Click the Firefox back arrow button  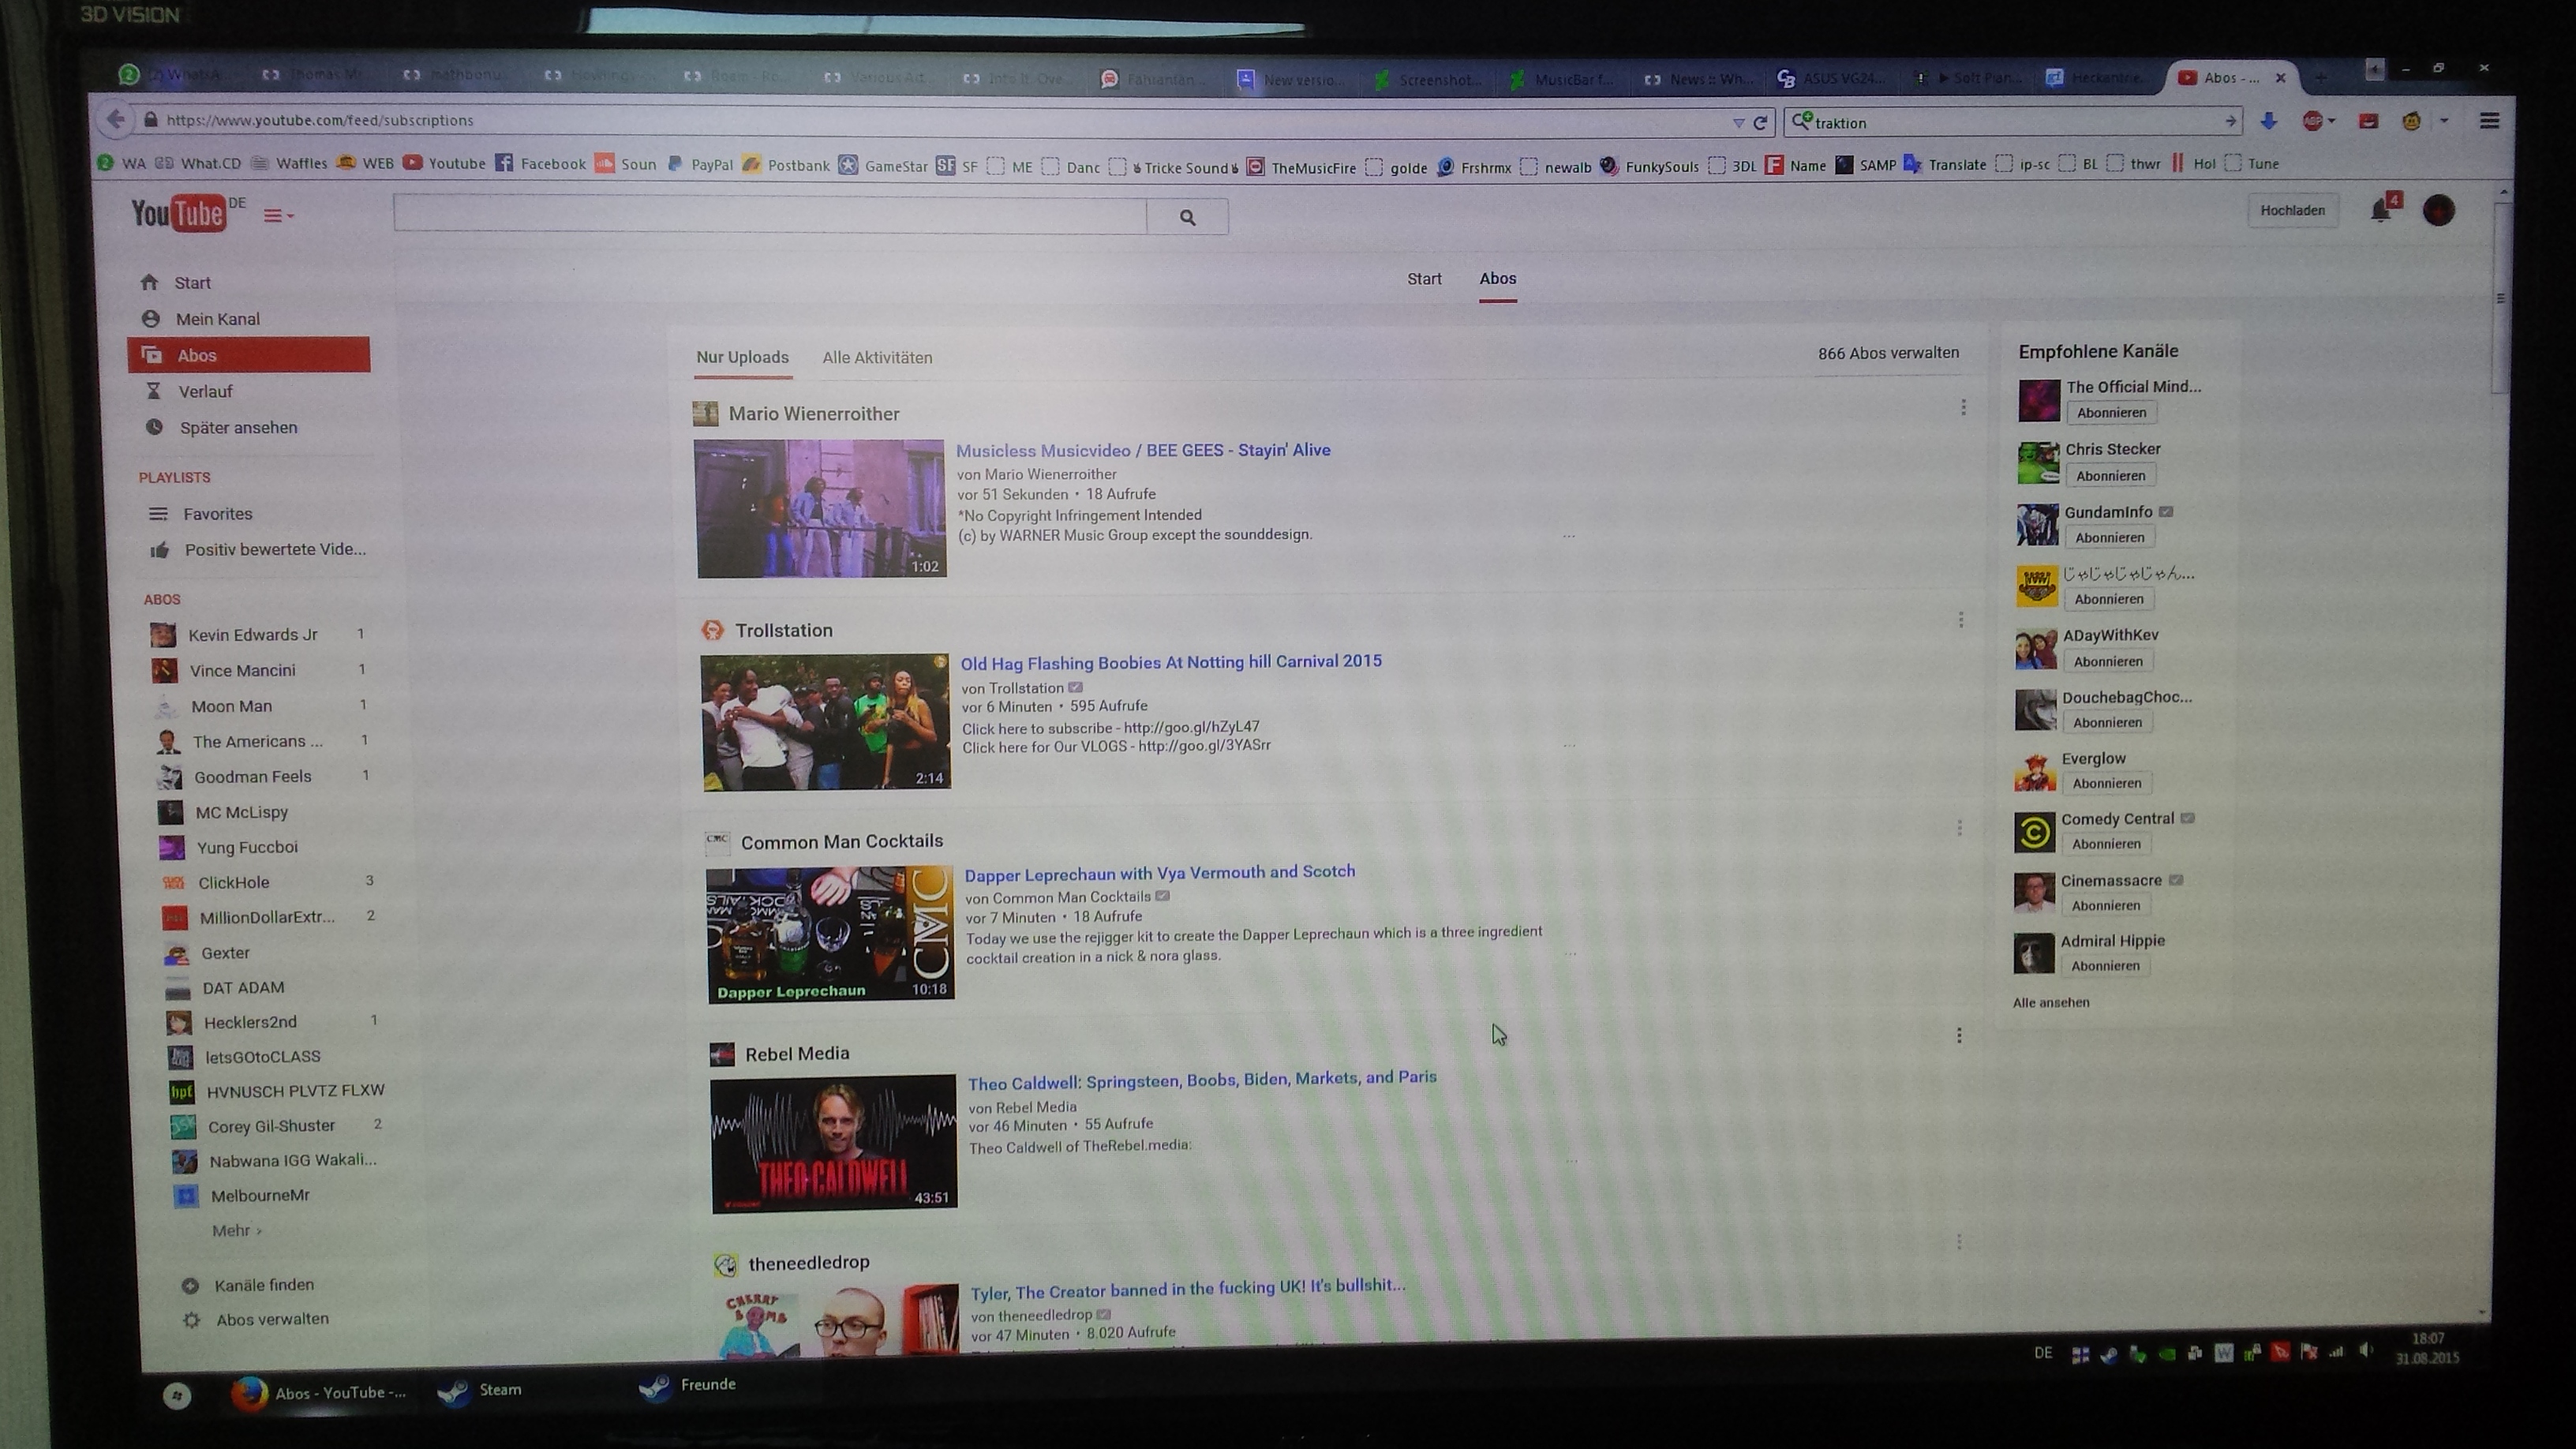(116, 120)
